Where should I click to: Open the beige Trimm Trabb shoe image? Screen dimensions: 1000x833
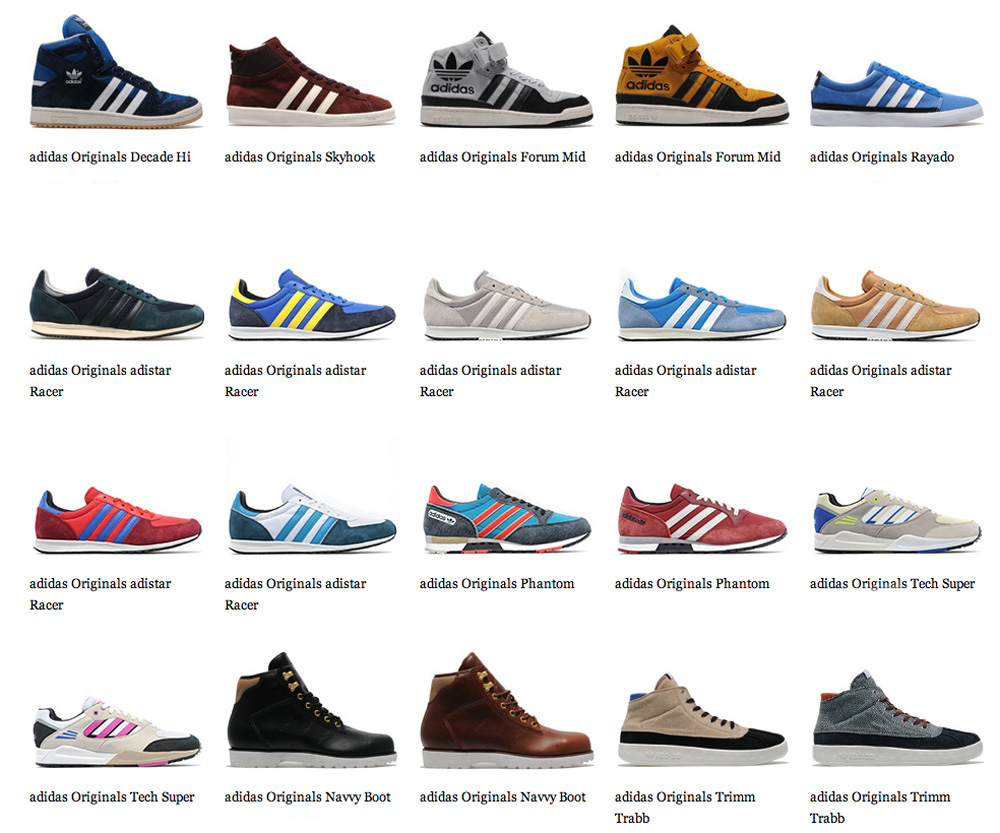702,719
